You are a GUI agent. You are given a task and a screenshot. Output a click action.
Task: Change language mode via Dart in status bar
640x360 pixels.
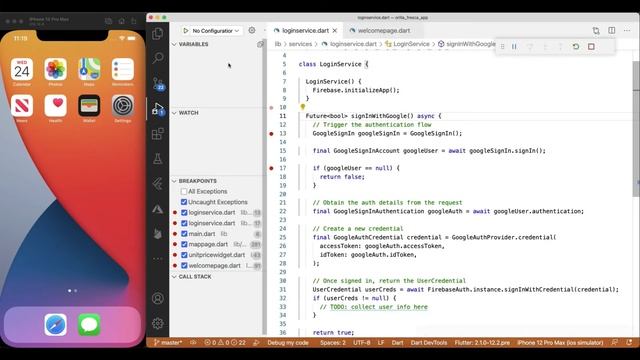398,343
